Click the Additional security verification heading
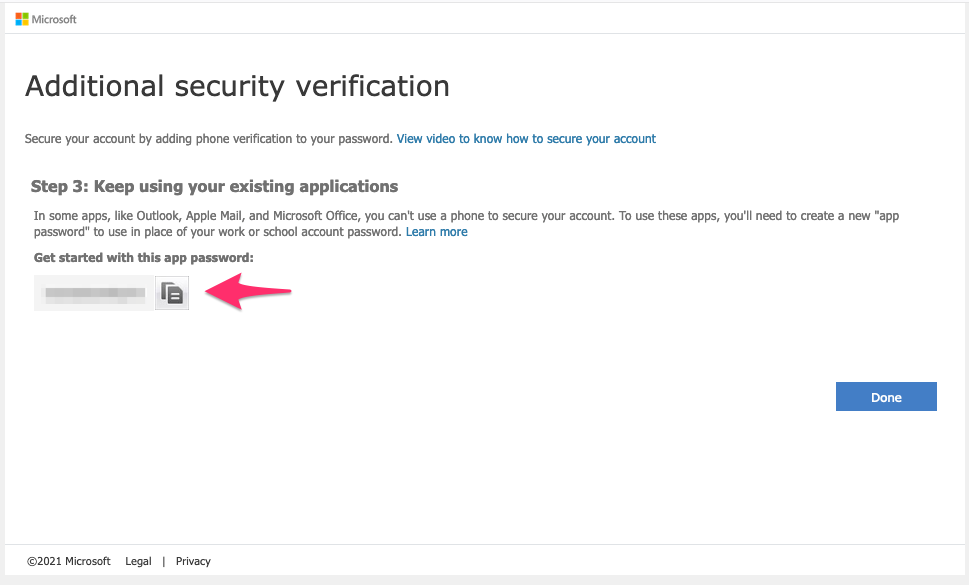Screen dimensions: 969x585 [x=237, y=86]
